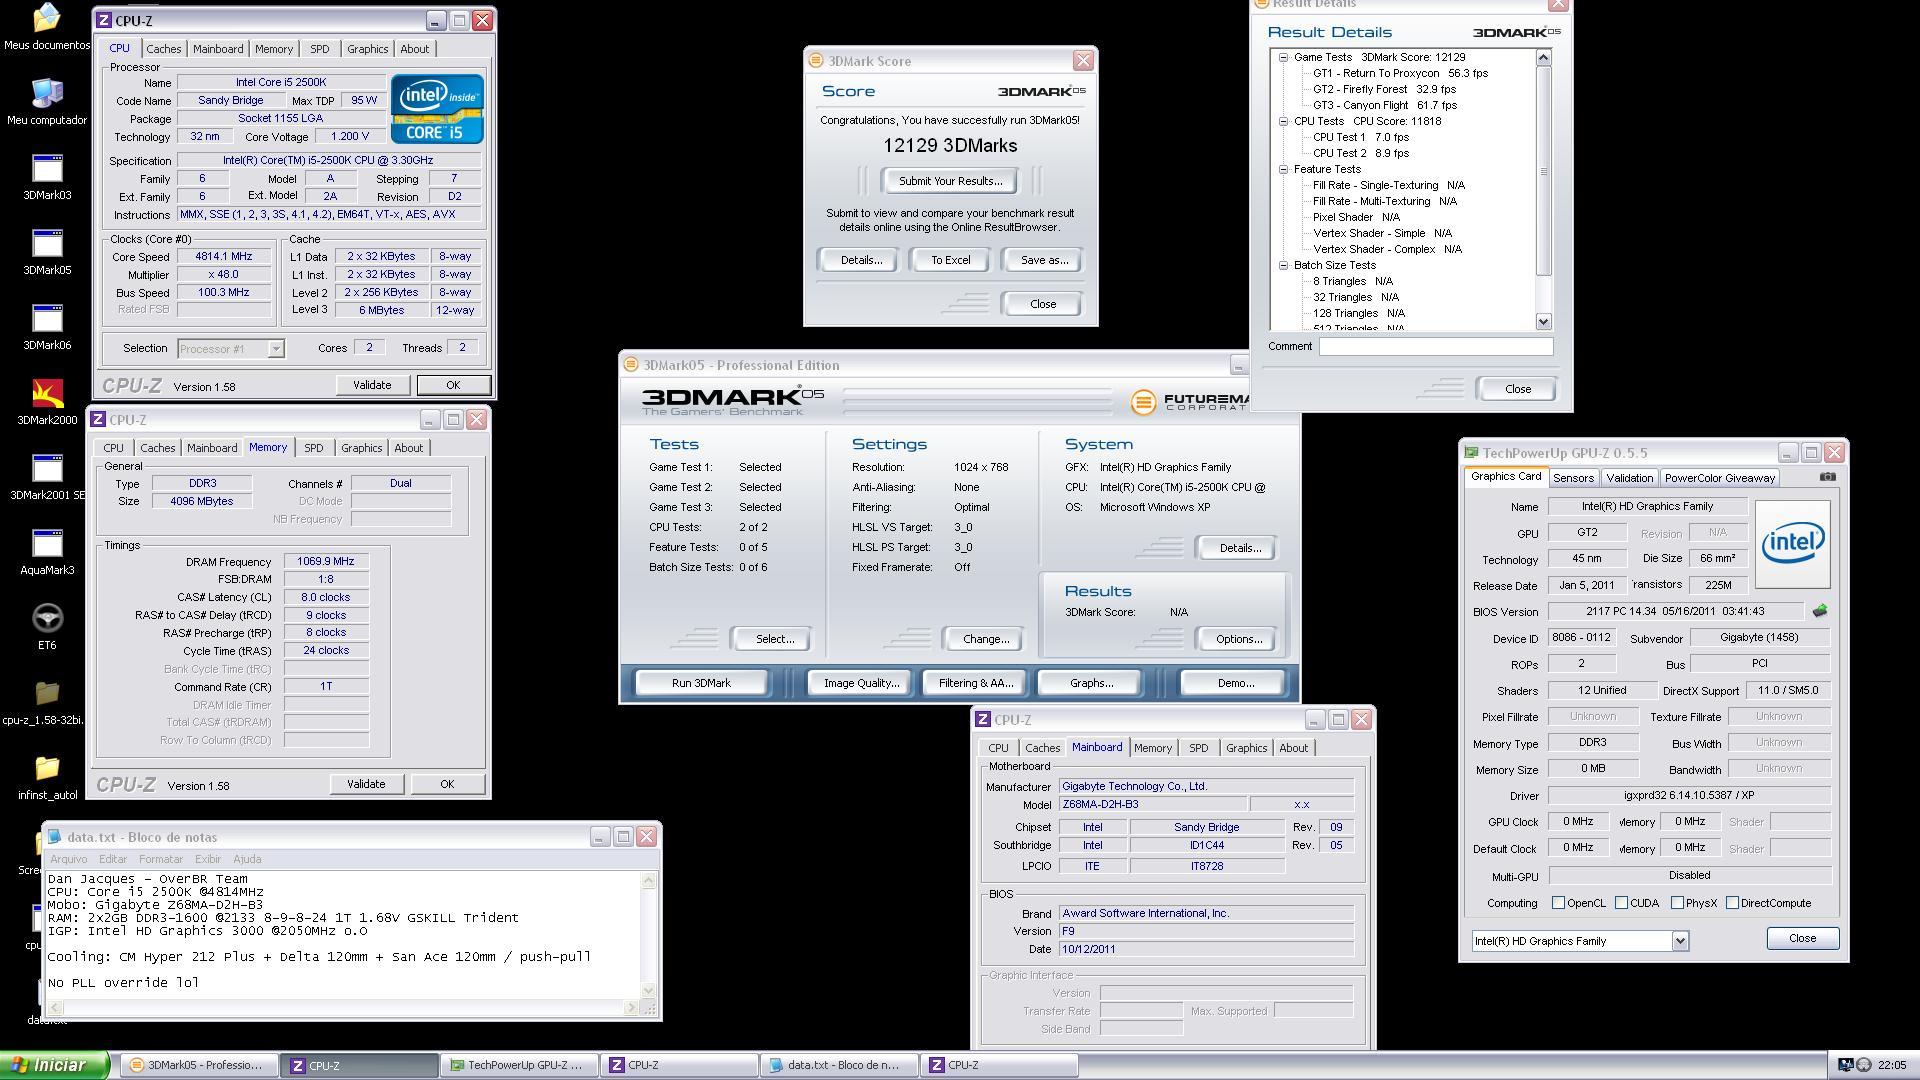Click the data.txt Notepad title bar icon
This screenshot has width=1920, height=1080.
click(x=55, y=837)
